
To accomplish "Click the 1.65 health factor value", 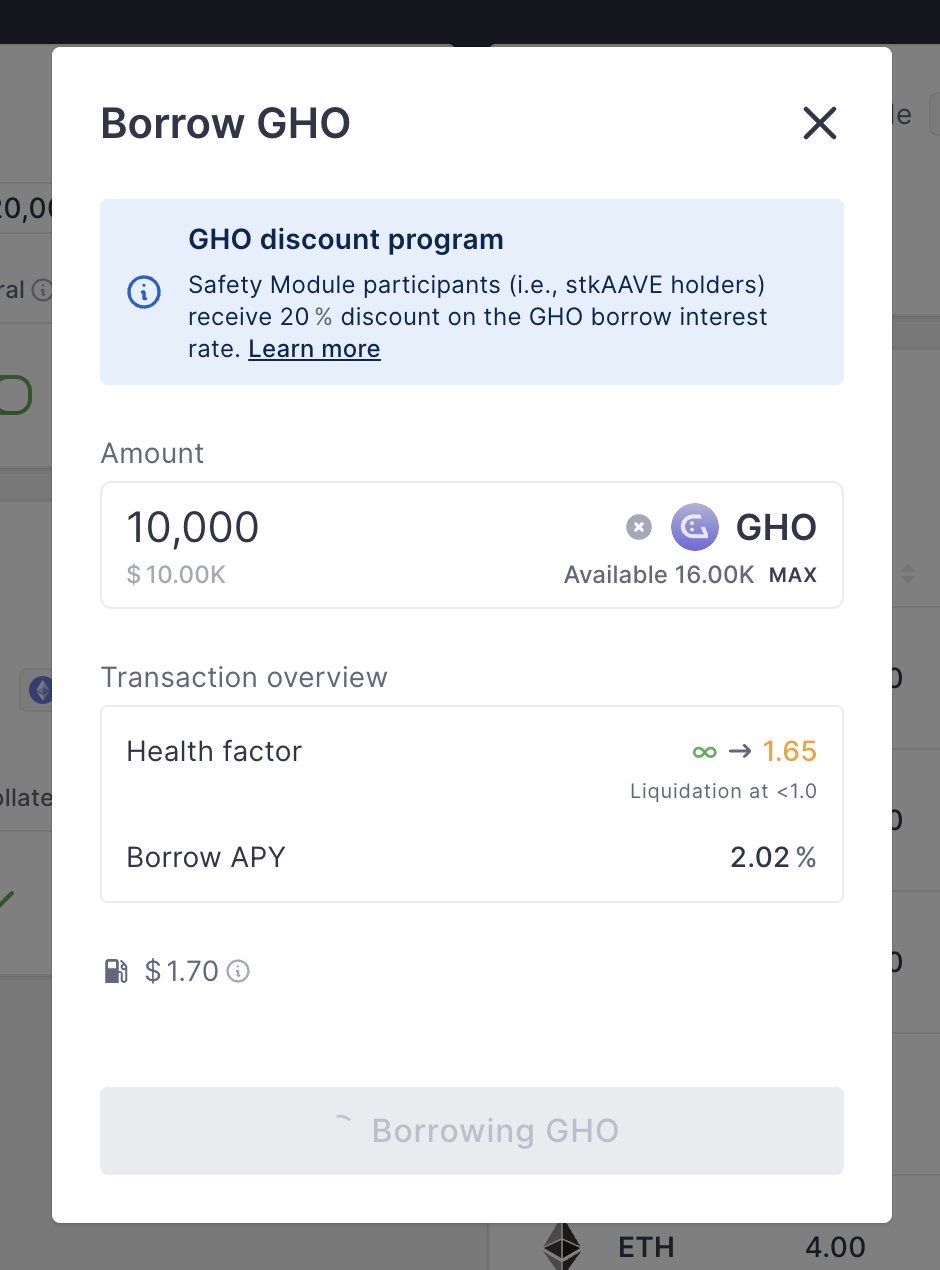I will pyautogui.click(x=789, y=751).
